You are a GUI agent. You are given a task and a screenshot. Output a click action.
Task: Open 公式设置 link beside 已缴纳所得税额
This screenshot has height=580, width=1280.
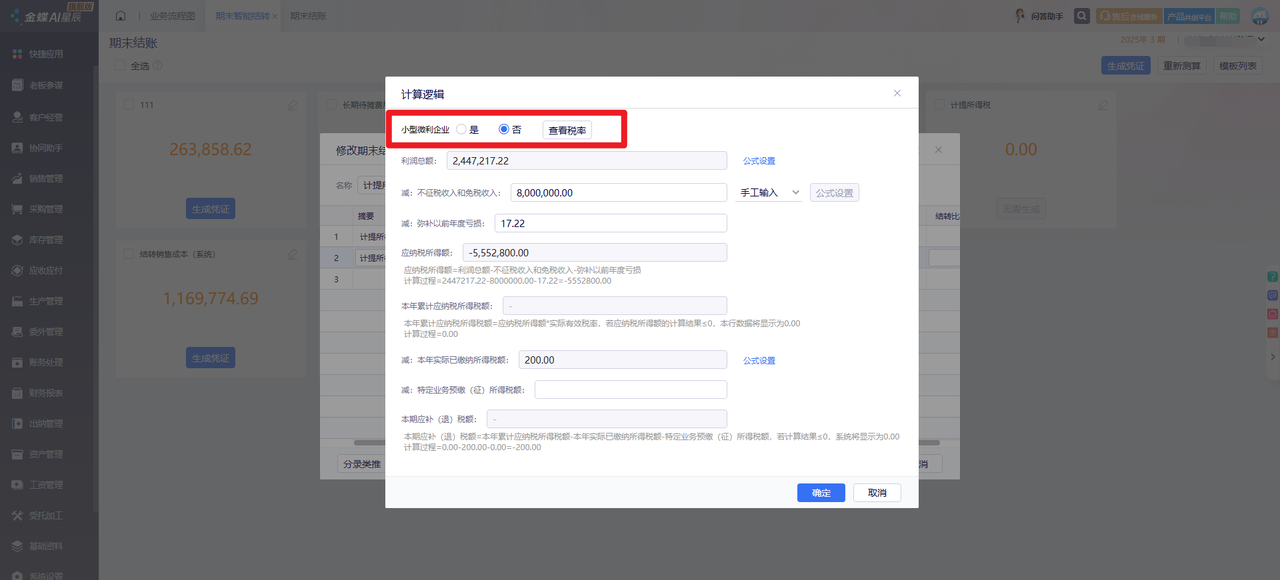point(759,361)
